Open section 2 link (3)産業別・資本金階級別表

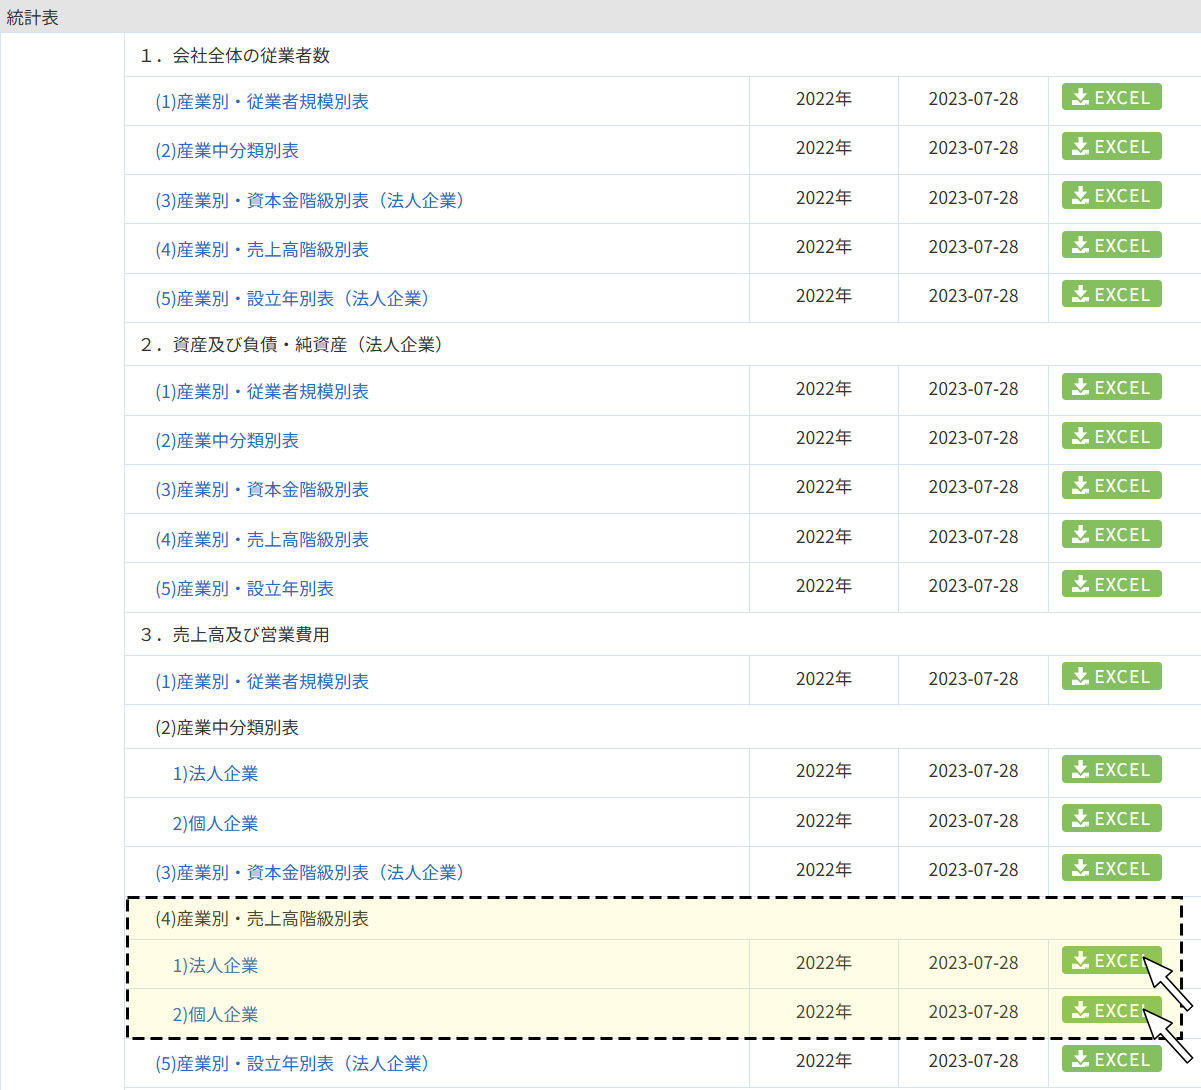point(262,490)
